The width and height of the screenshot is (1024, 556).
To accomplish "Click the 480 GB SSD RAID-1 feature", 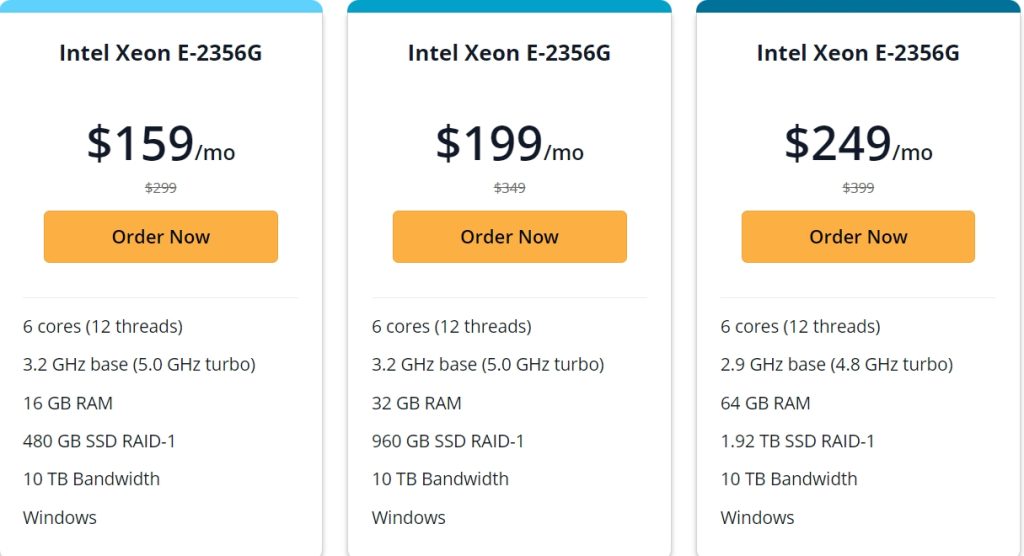I will point(100,441).
